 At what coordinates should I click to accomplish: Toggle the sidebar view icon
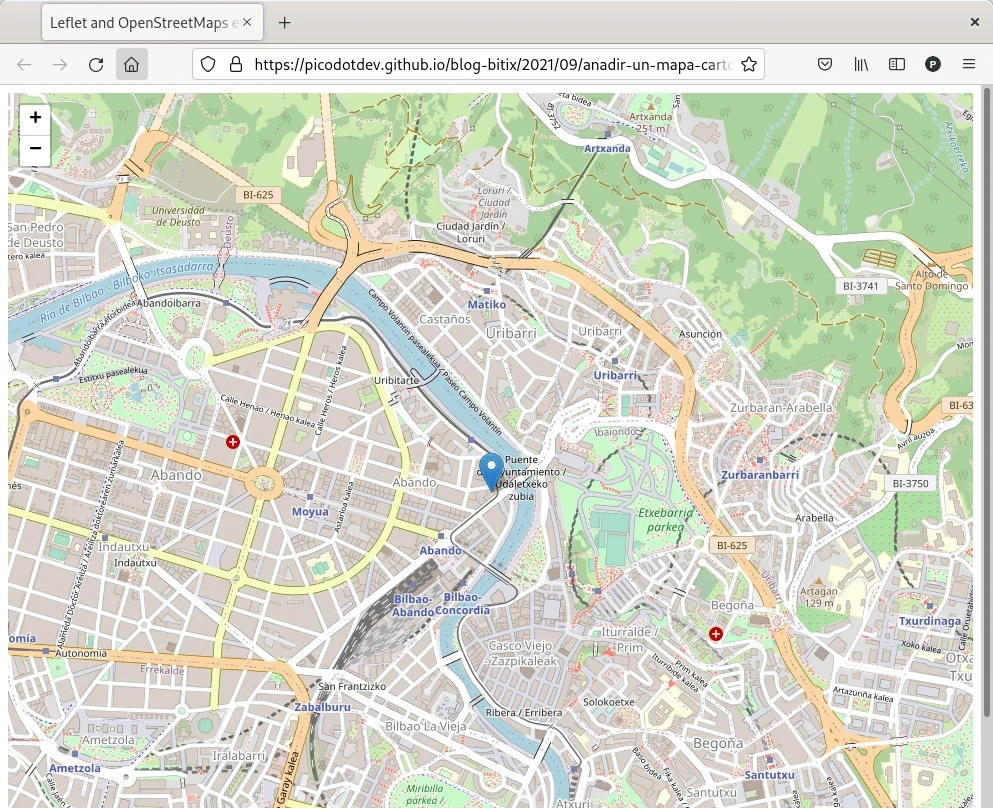click(x=897, y=64)
